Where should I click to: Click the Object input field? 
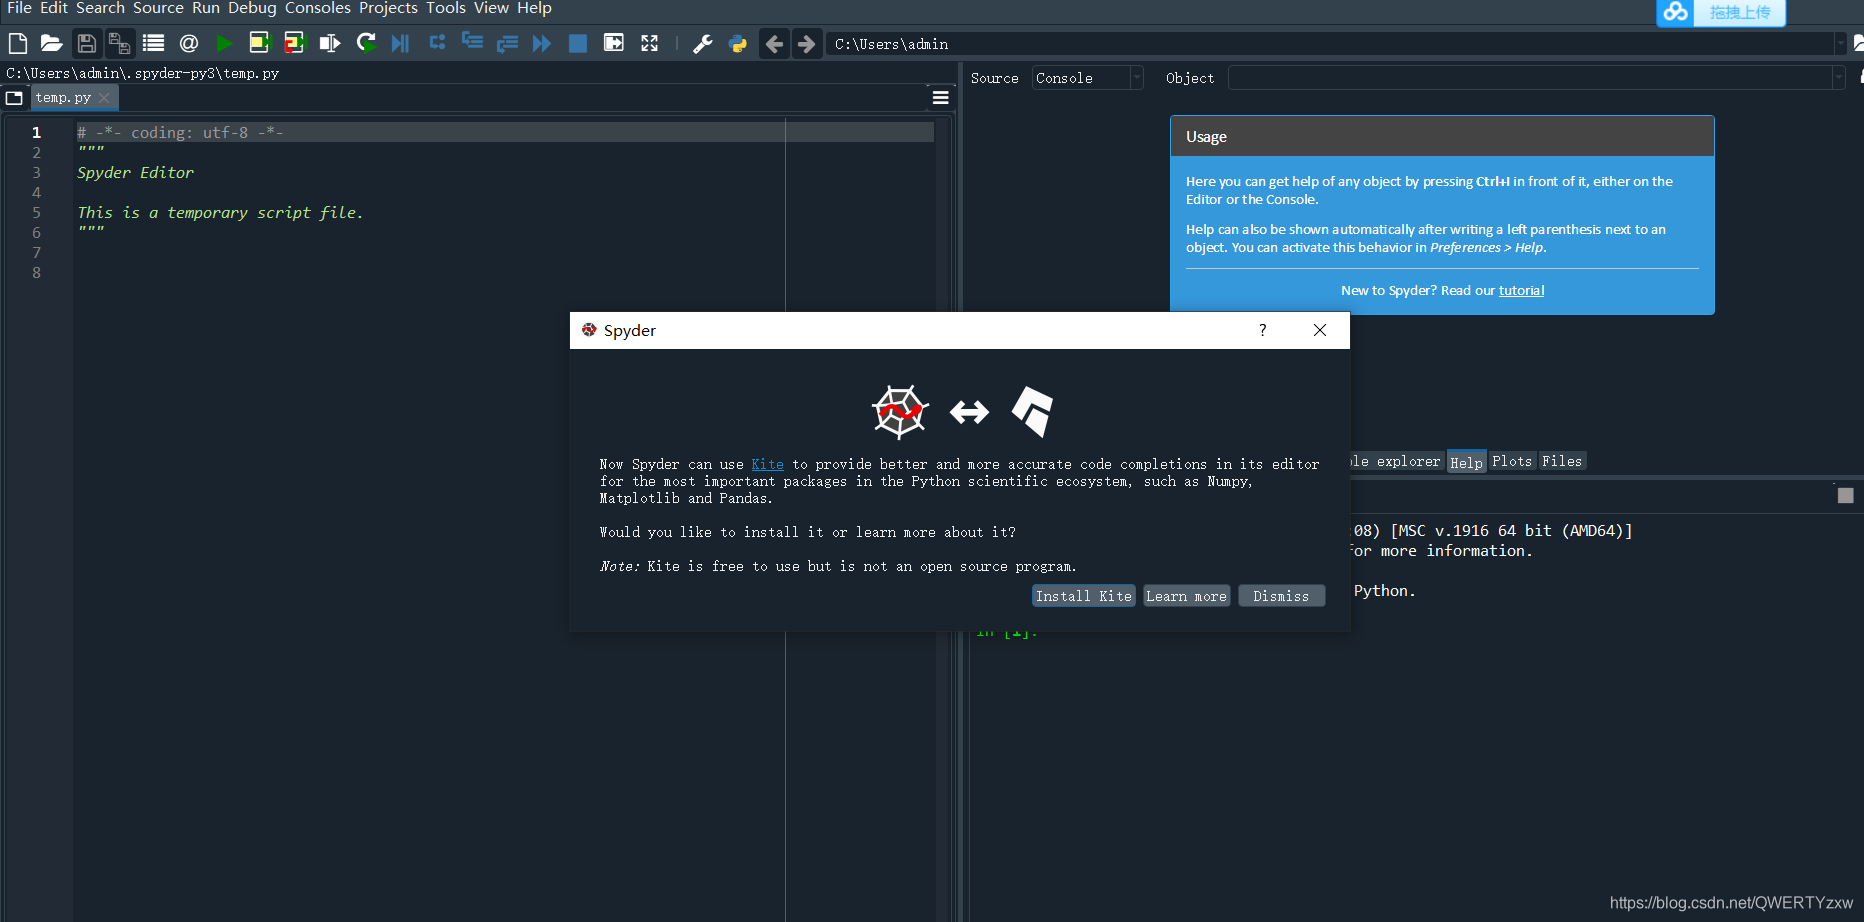pos(1530,78)
